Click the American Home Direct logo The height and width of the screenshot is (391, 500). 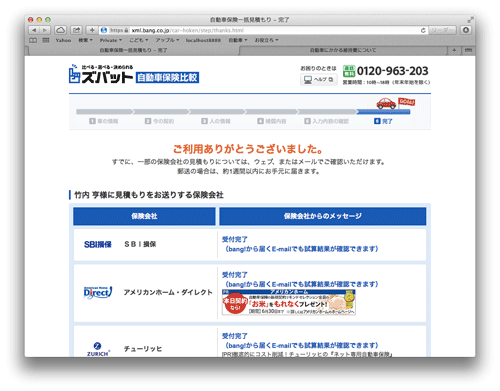97,292
